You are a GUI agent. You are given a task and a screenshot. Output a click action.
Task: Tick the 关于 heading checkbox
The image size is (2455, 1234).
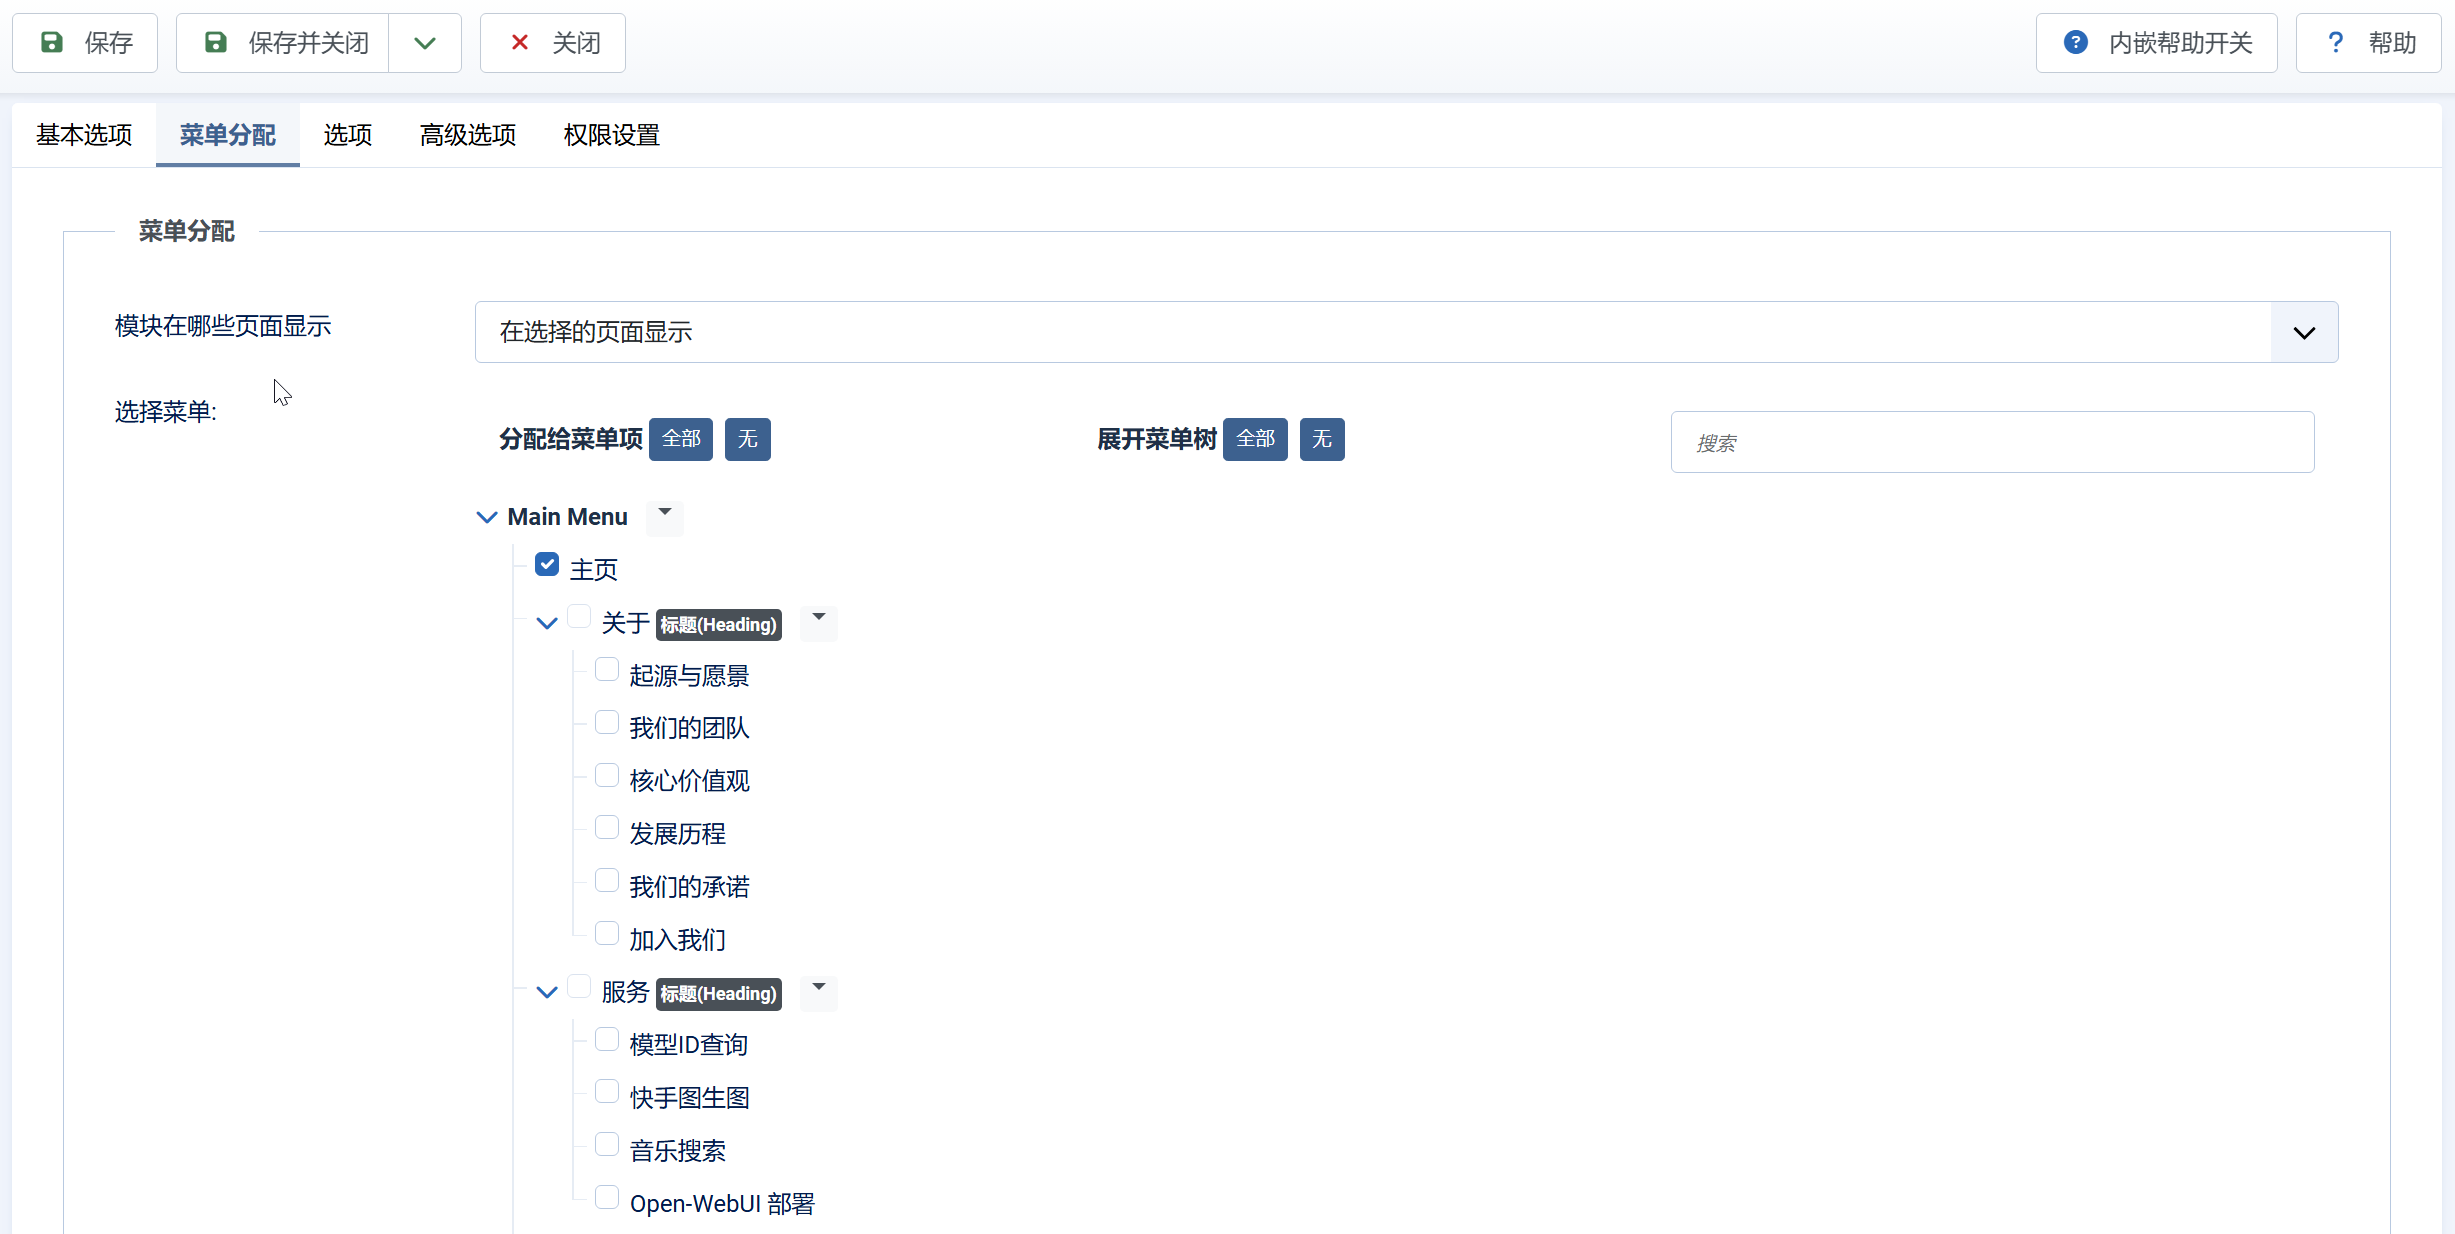pyautogui.click(x=579, y=617)
